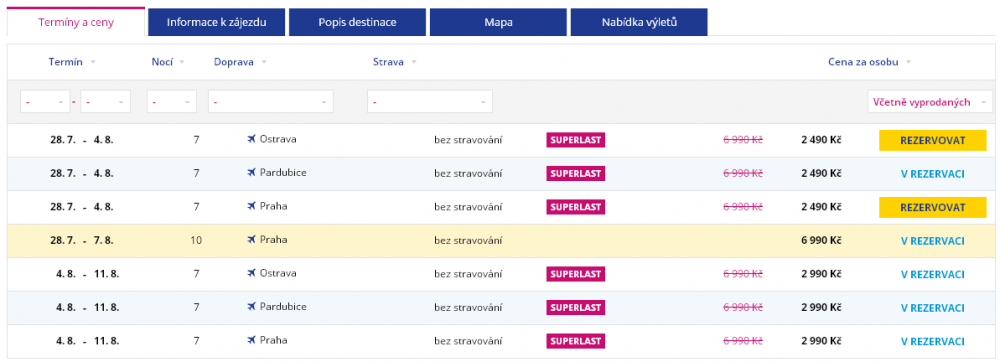Open the first Termín date-from dropdown
The image size is (1000, 362).
point(45,102)
